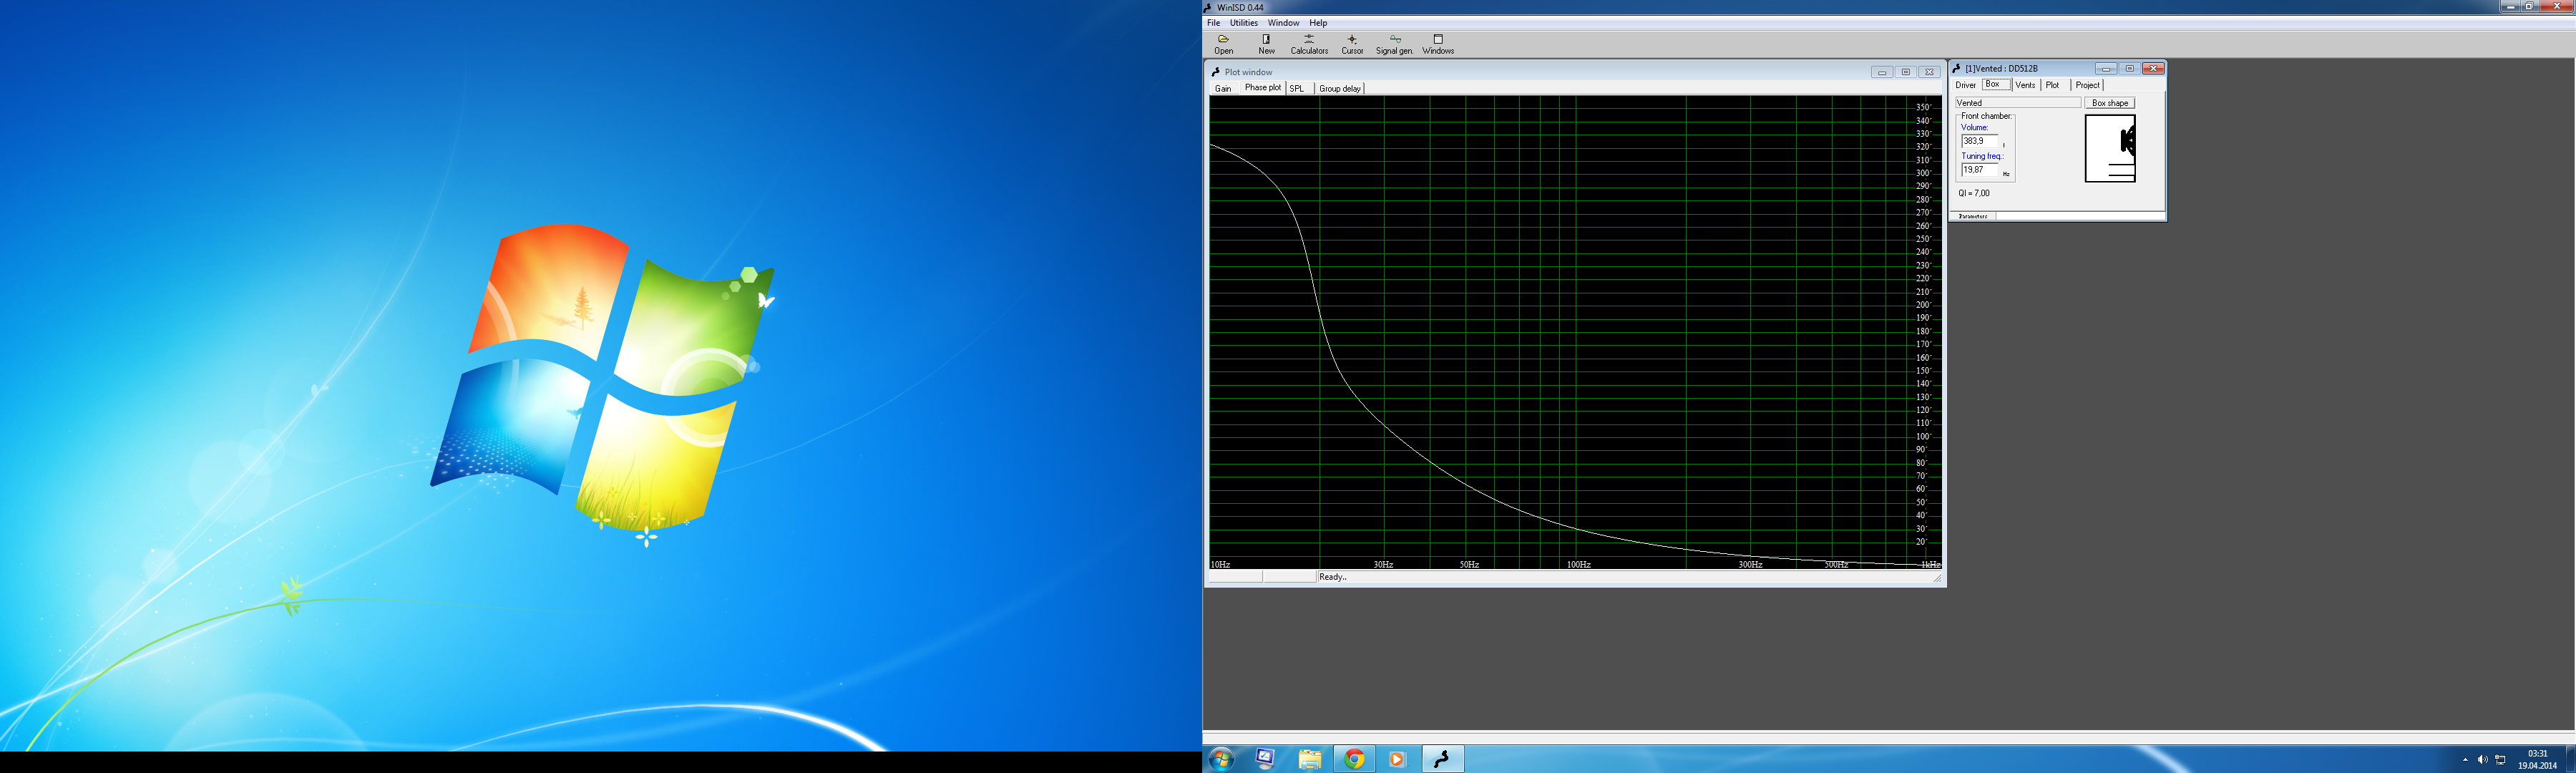Click the volume speaker tray icon
Image resolution: width=2576 pixels, height=773 pixels.
pyautogui.click(x=2482, y=760)
